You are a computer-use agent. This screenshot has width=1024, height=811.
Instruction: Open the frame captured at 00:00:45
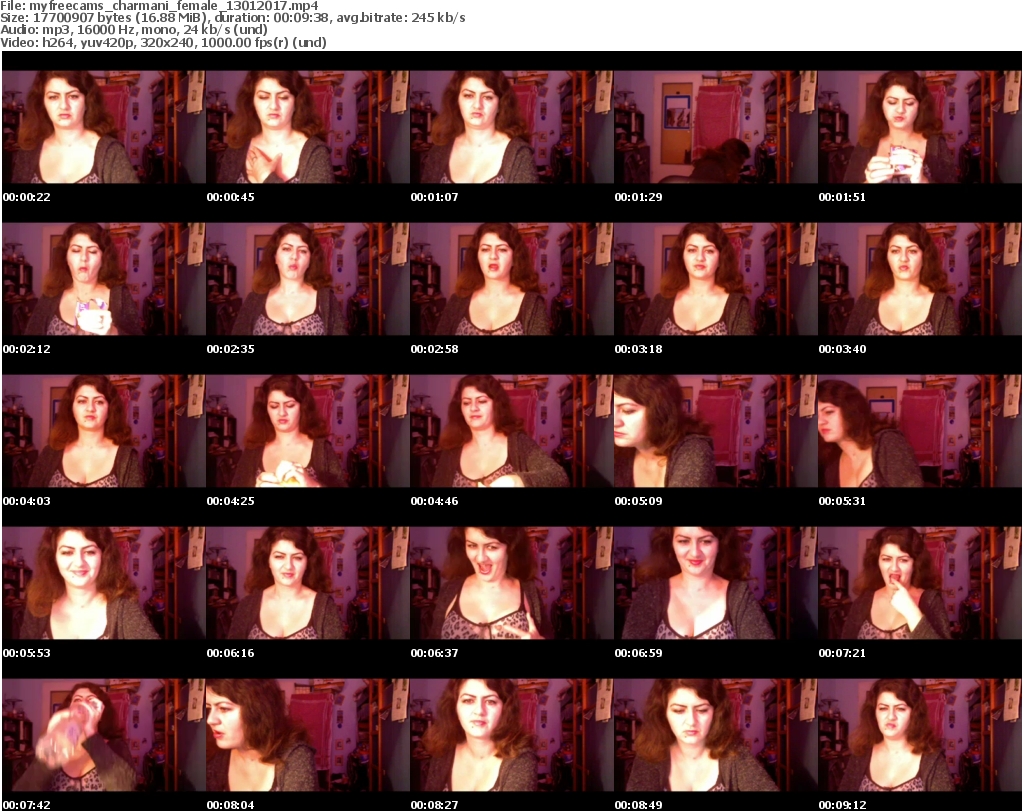click(x=308, y=127)
